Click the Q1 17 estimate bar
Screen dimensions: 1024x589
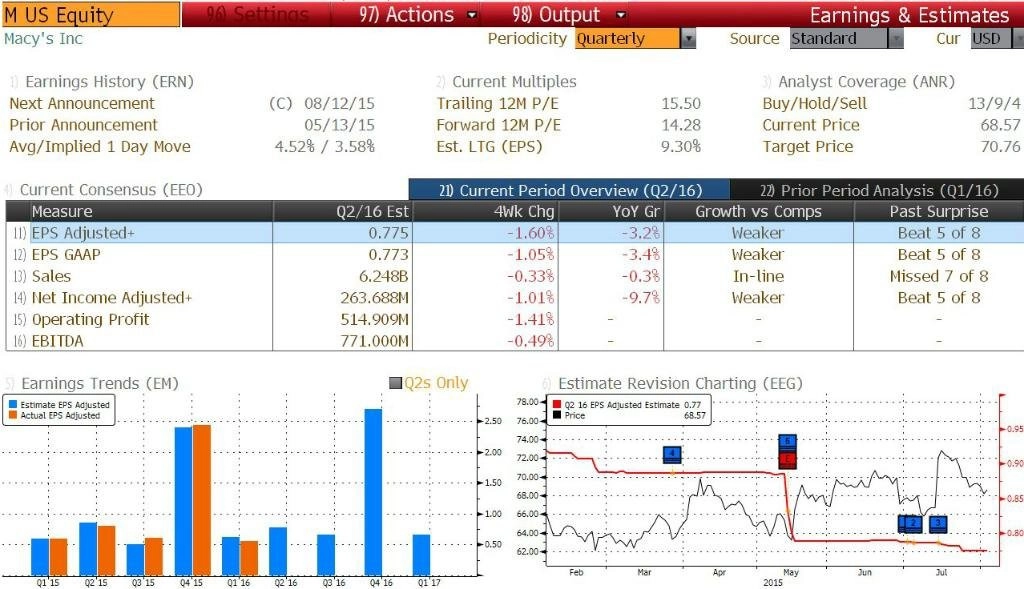point(421,555)
